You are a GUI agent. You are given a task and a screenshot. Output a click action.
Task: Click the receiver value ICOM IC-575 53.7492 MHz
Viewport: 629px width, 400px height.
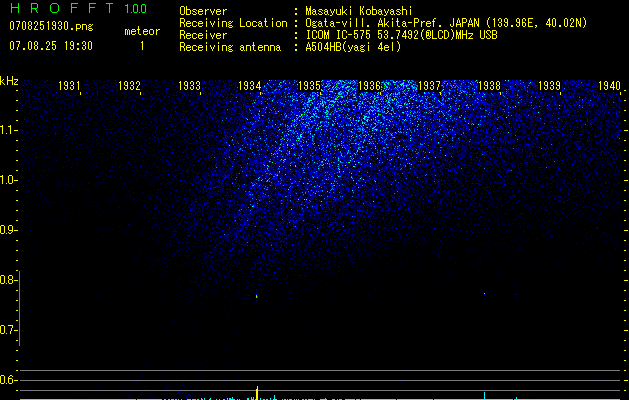pyautogui.click(x=401, y=35)
